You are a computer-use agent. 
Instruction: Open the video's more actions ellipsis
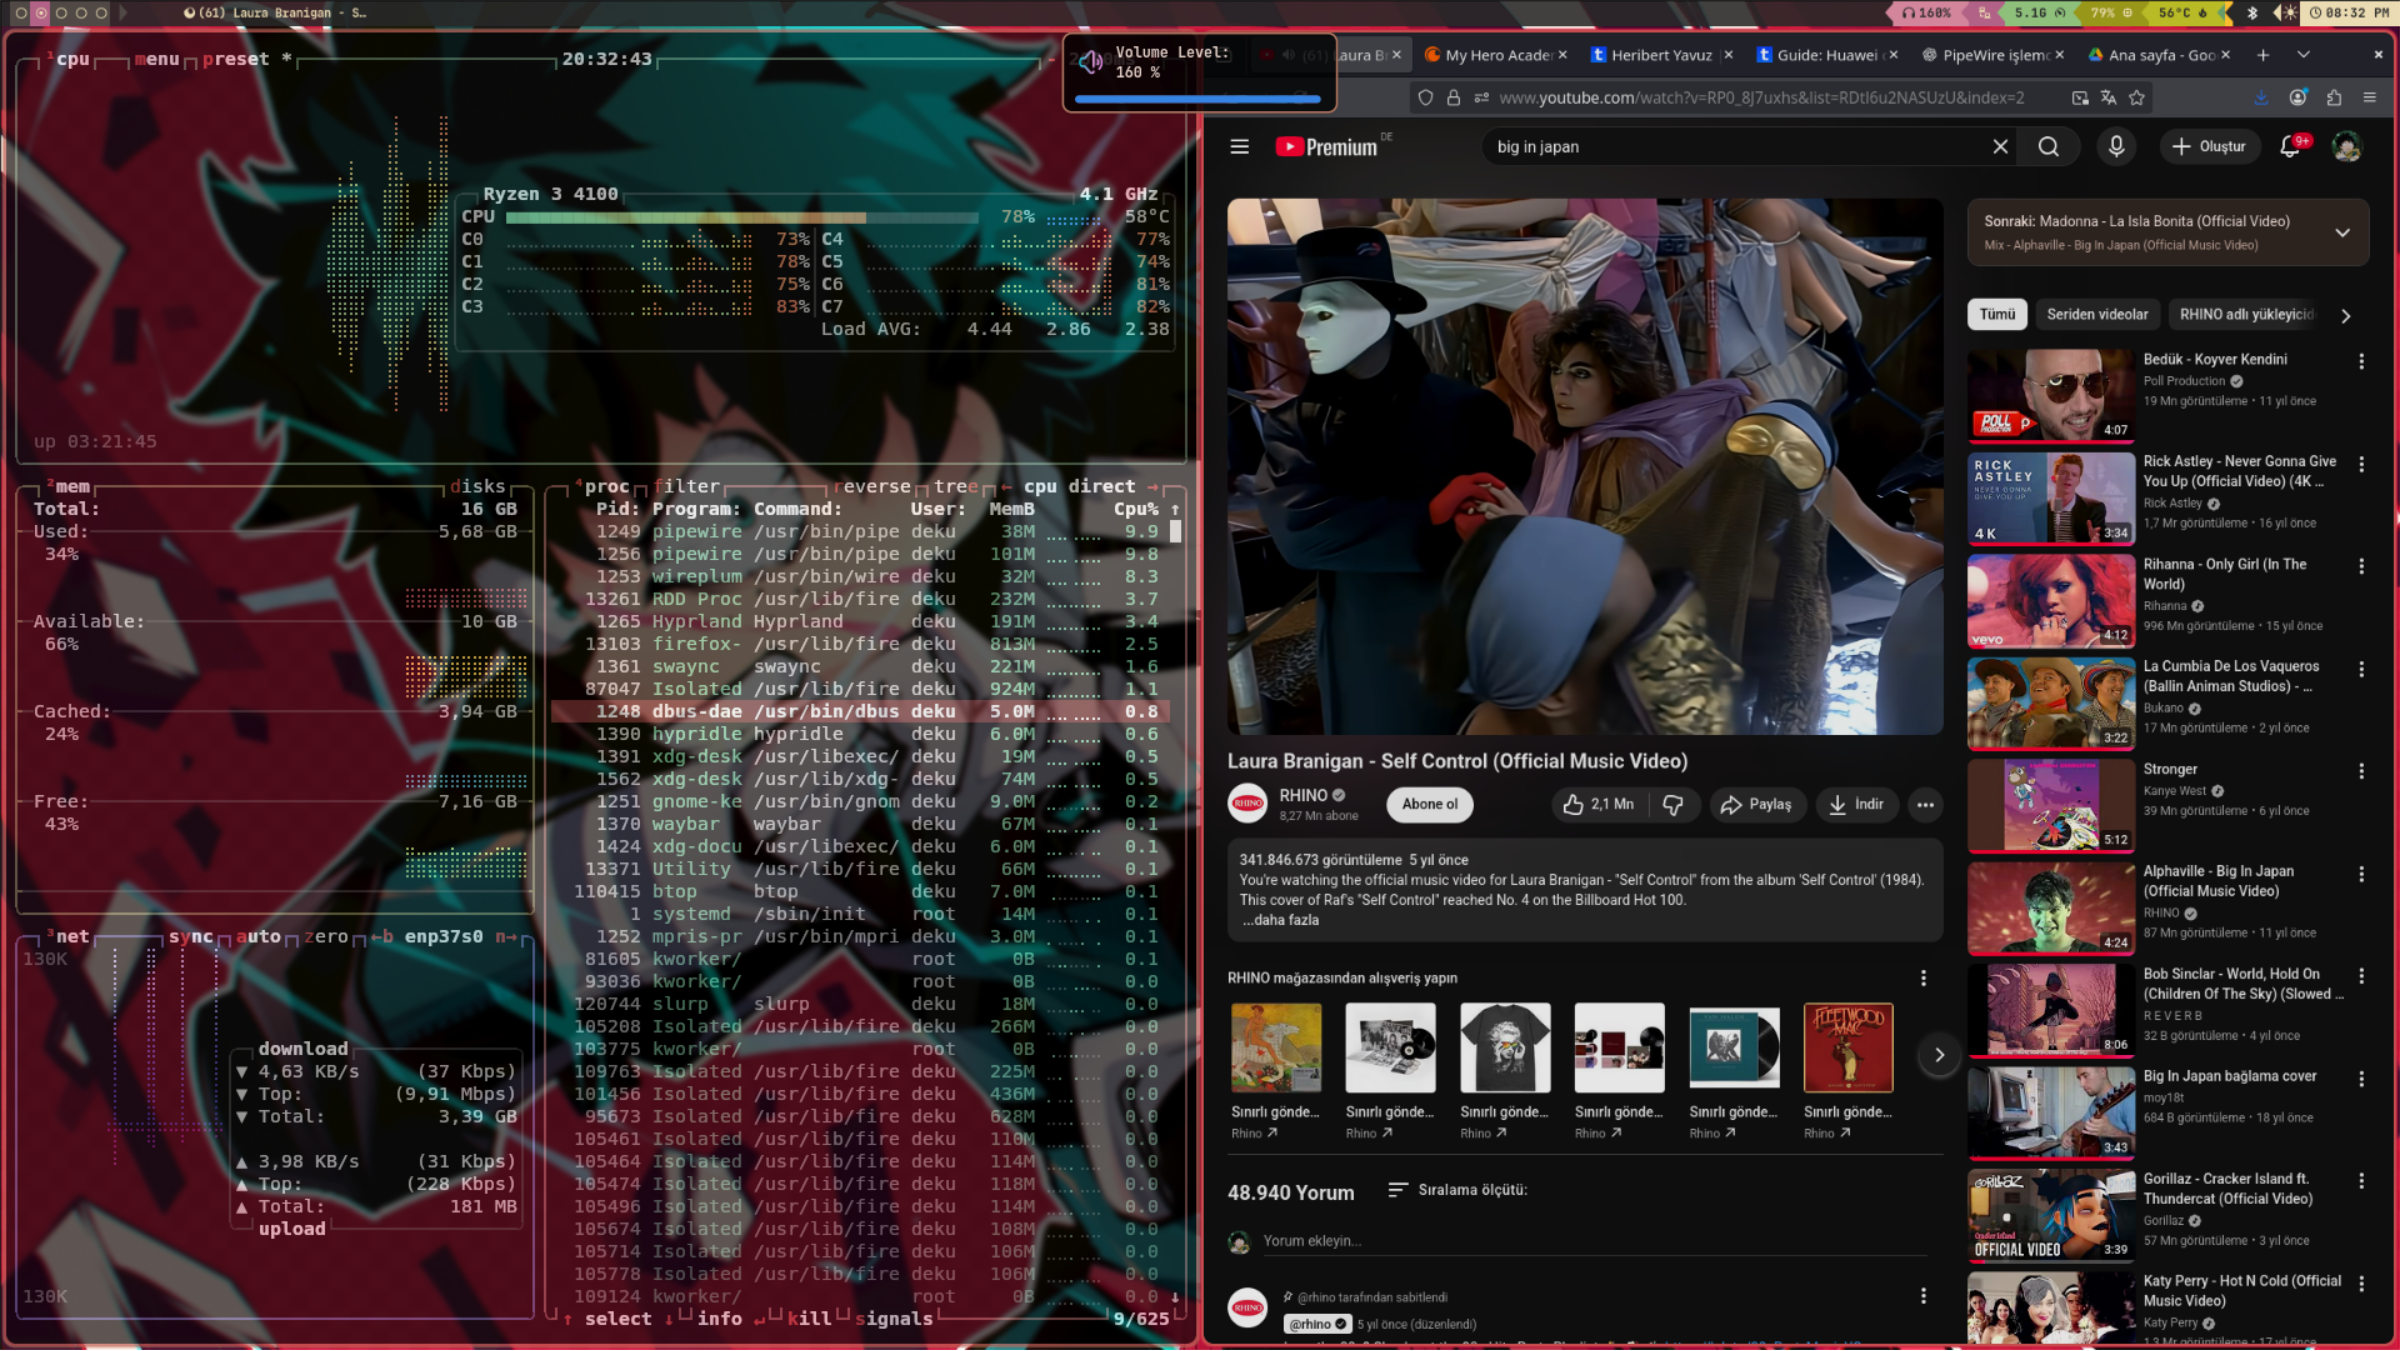1925,804
